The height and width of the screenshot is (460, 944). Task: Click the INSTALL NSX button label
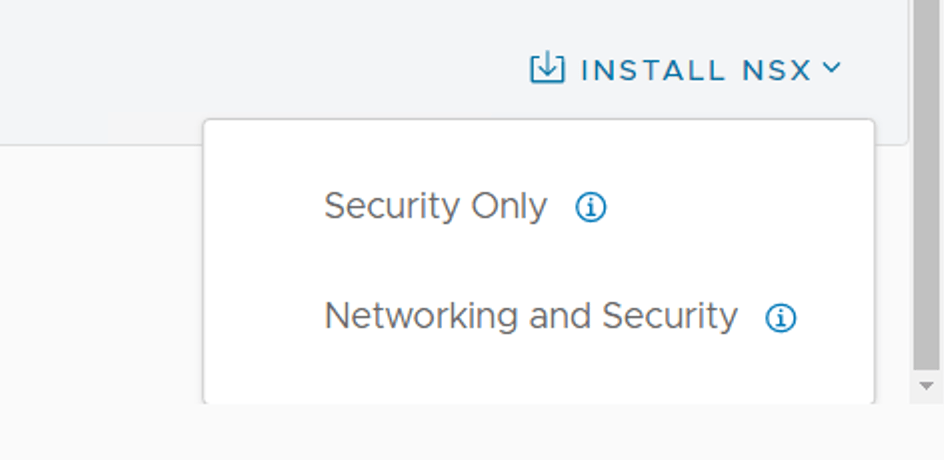pyautogui.click(x=695, y=70)
